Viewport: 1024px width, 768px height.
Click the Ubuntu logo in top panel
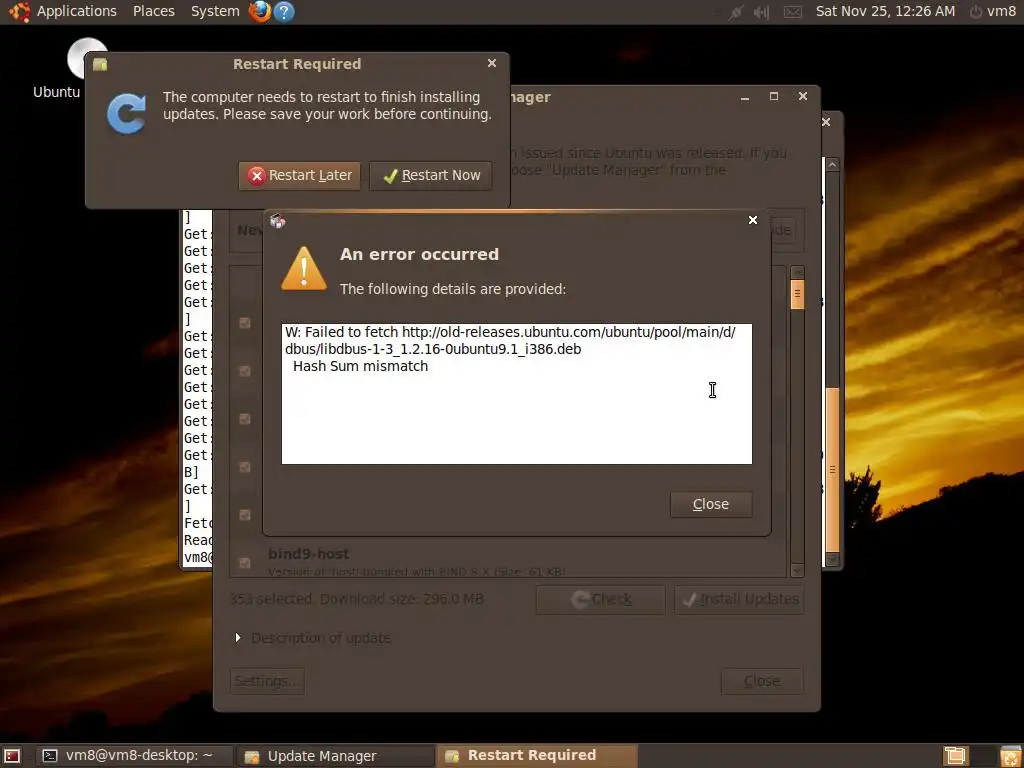[x=19, y=11]
